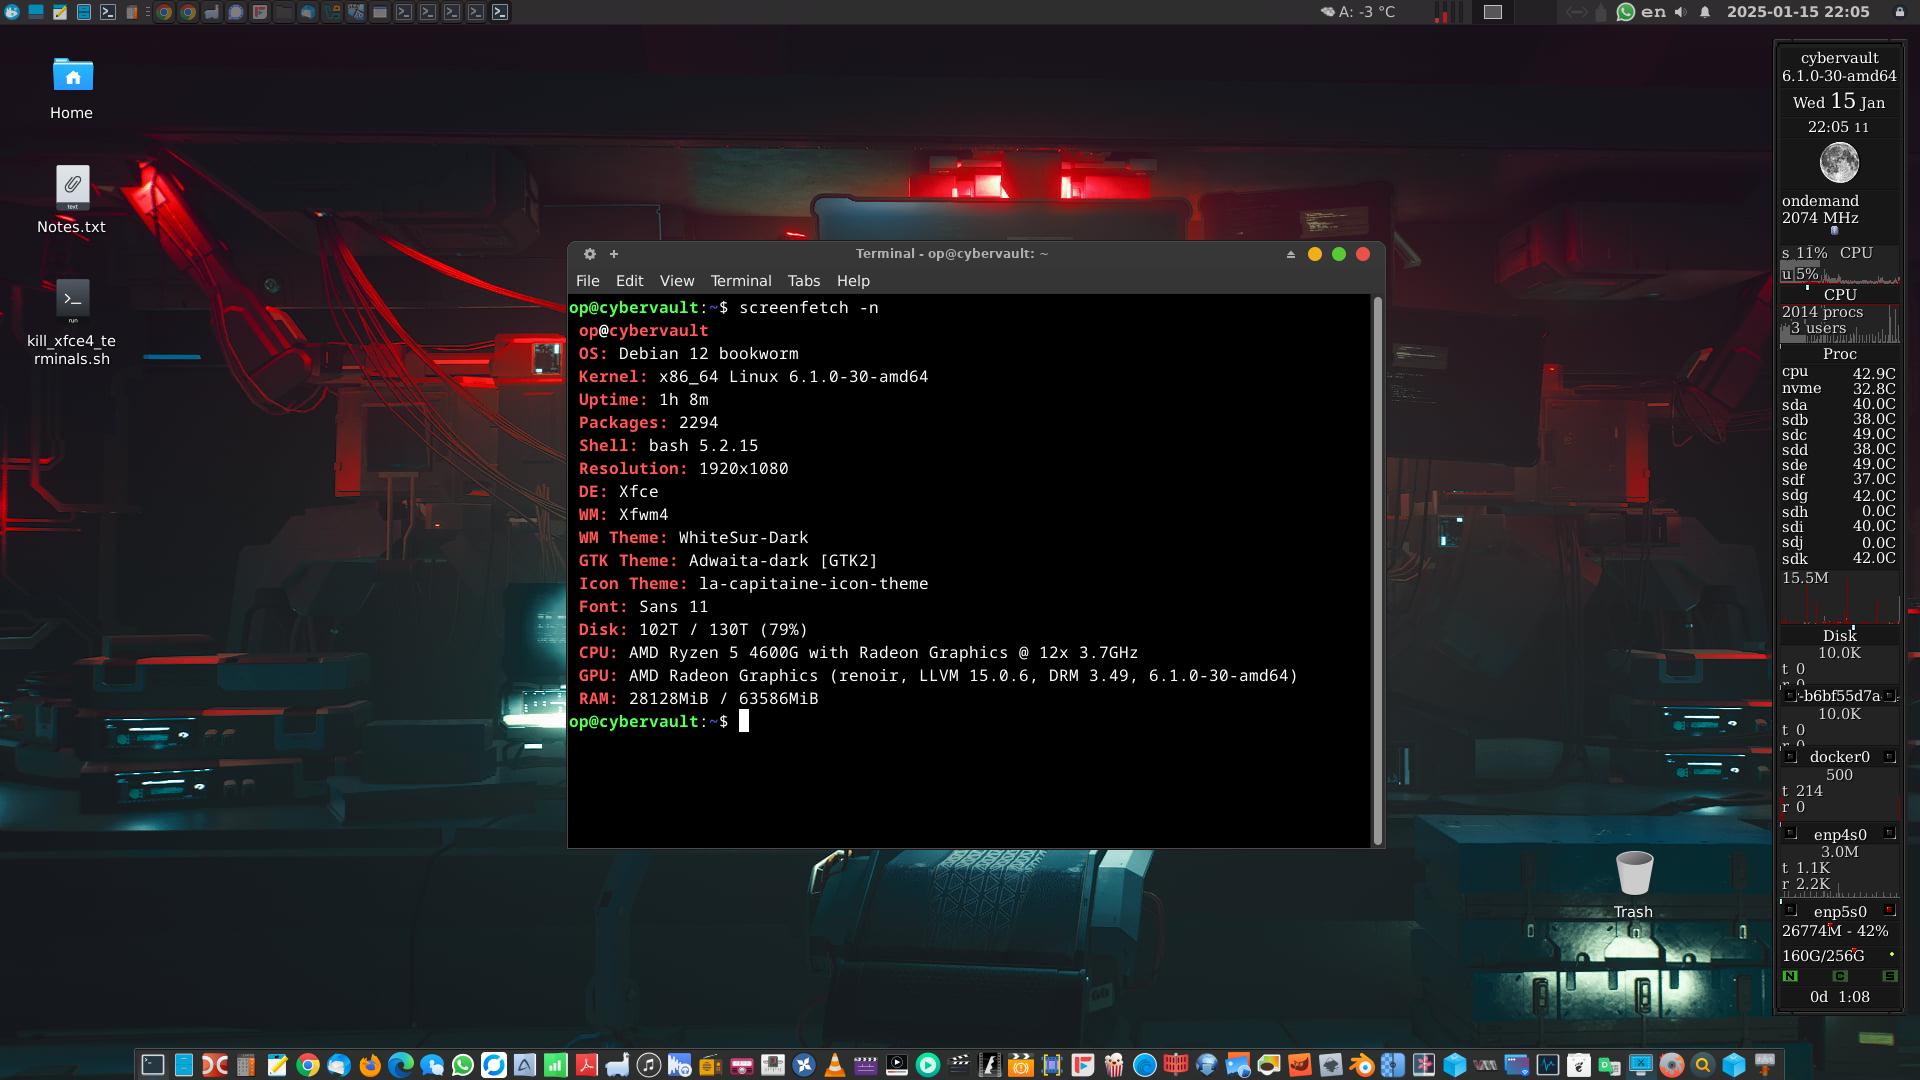The height and width of the screenshot is (1080, 1920).
Task: Toggle the notifications bell in the top panel
Action: click(1705, 12)
